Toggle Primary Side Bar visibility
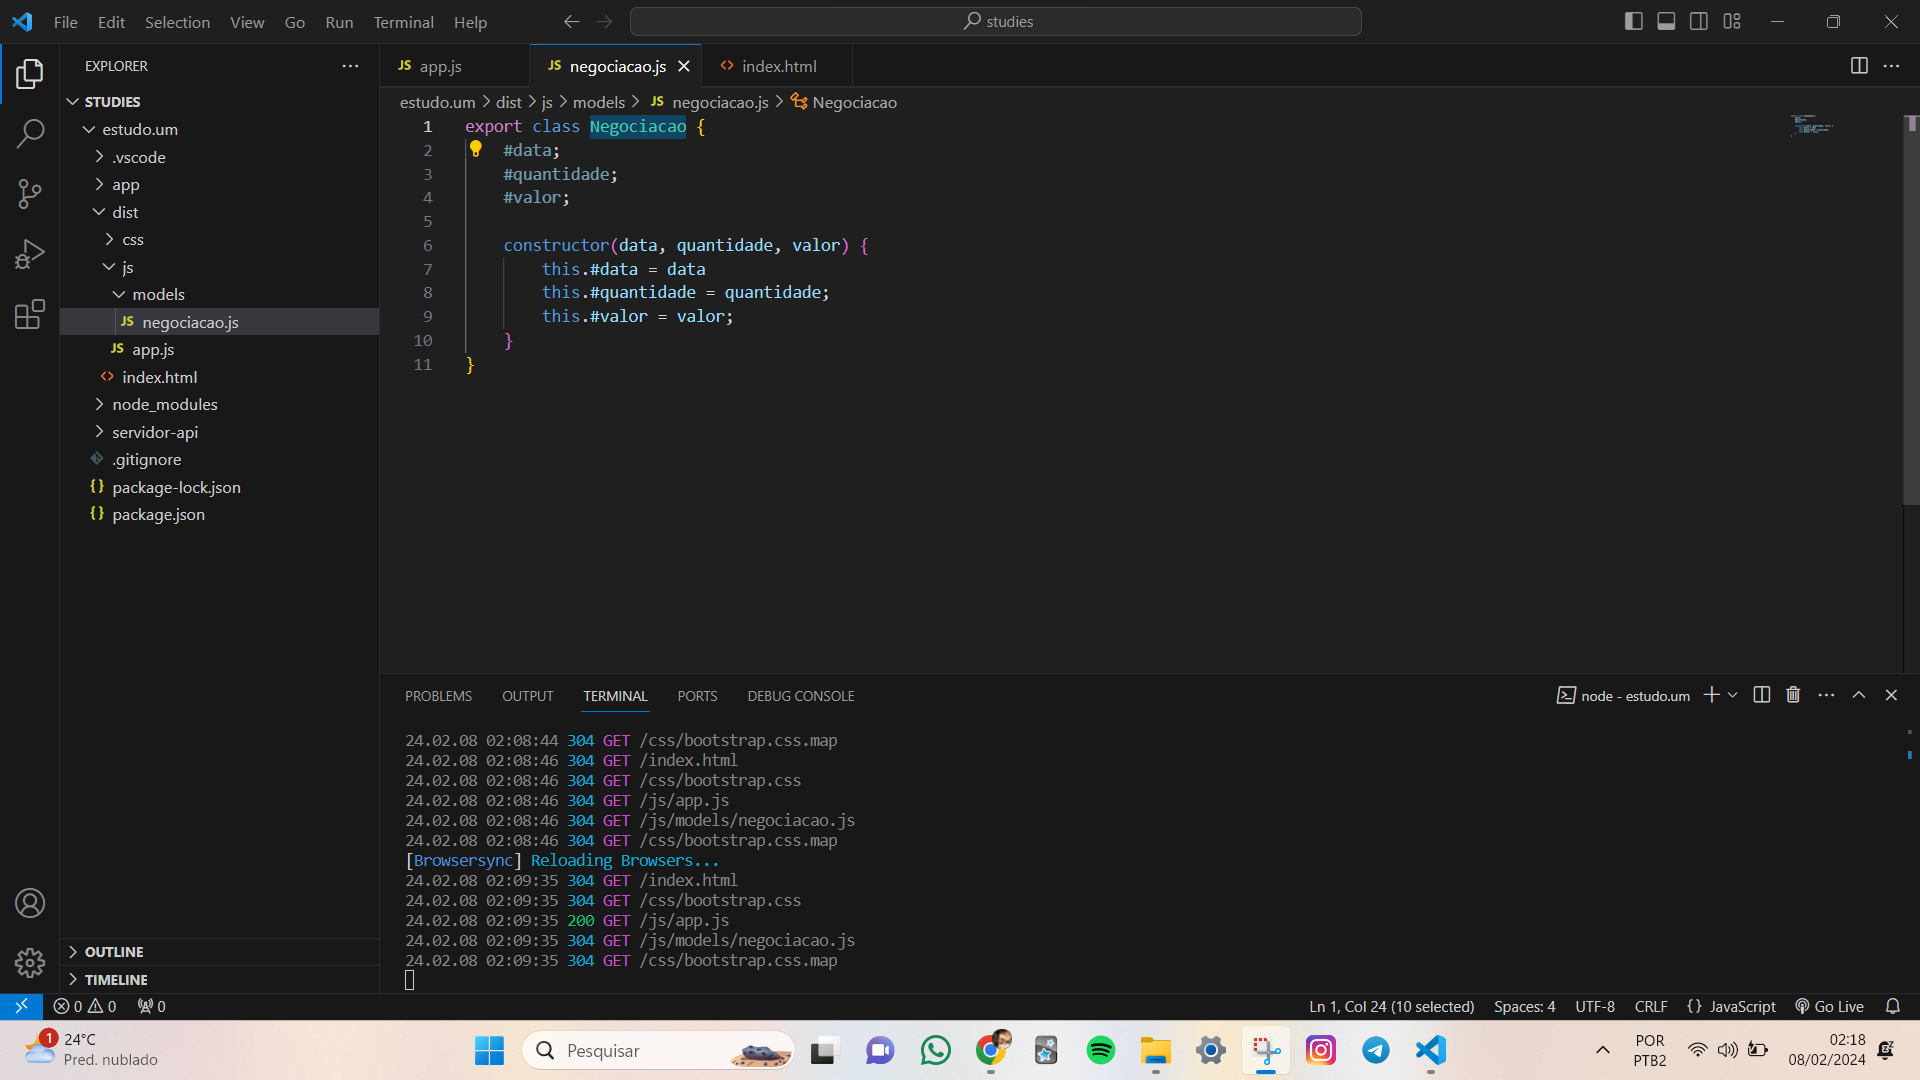Image resolution: width=1920 pixels, height=1080 pixels. tap(1634, 21)
